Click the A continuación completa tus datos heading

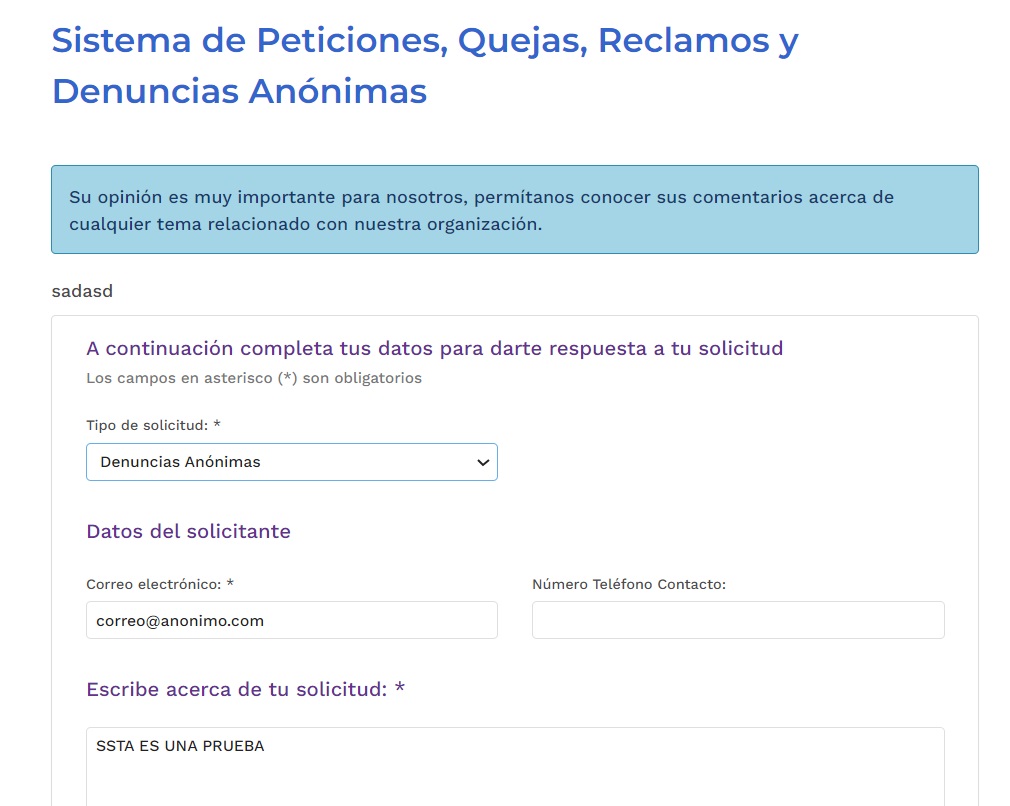434,348
